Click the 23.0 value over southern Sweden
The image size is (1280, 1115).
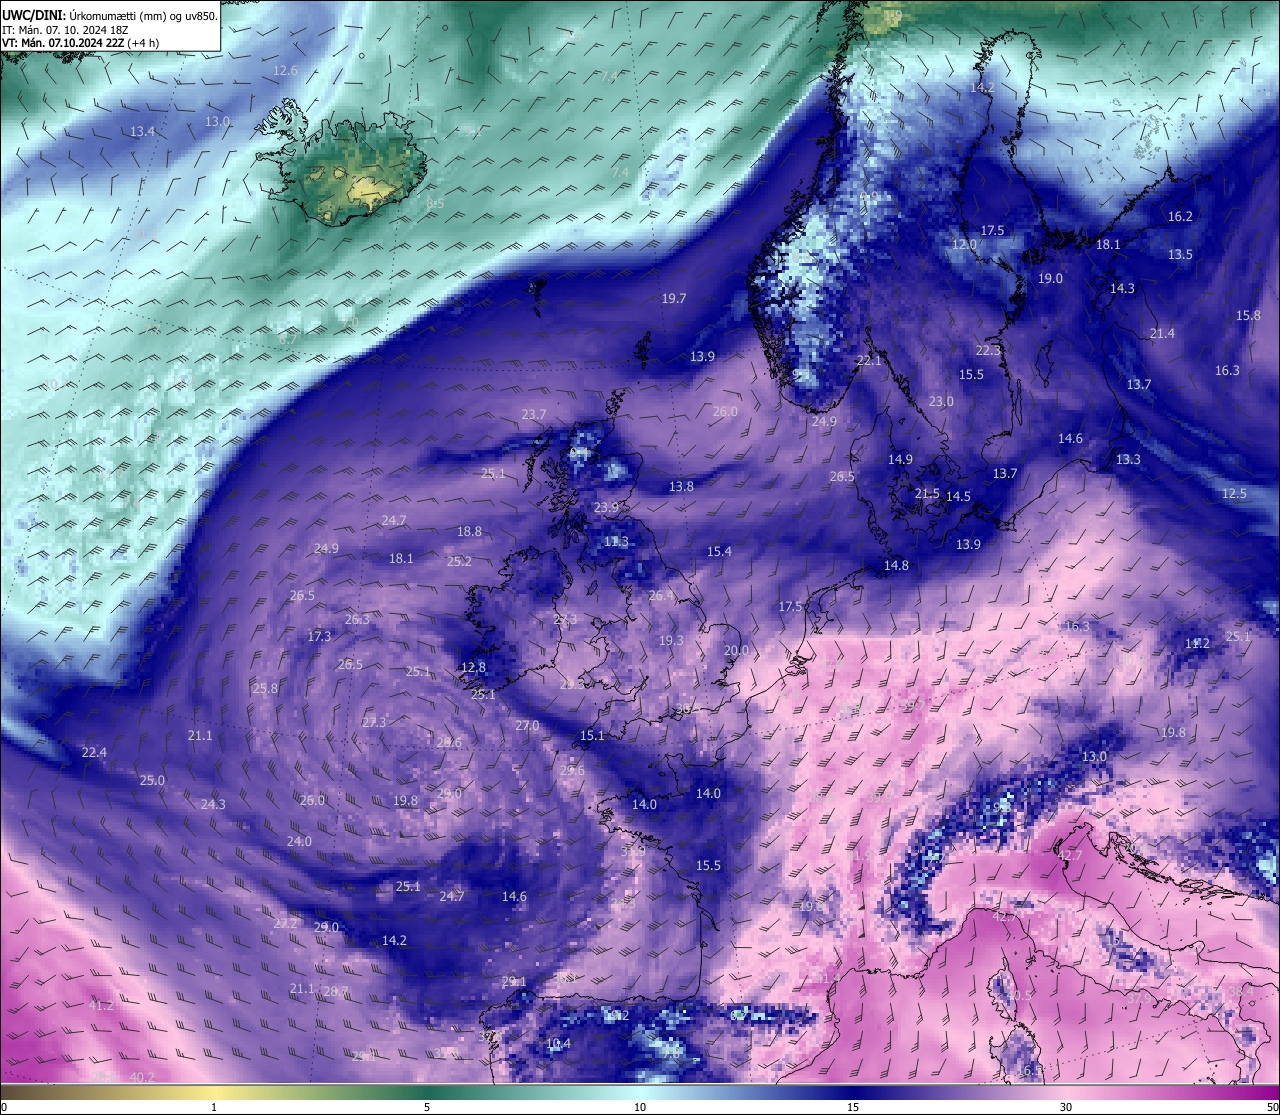pyautogui.click(x=941, y=402)
